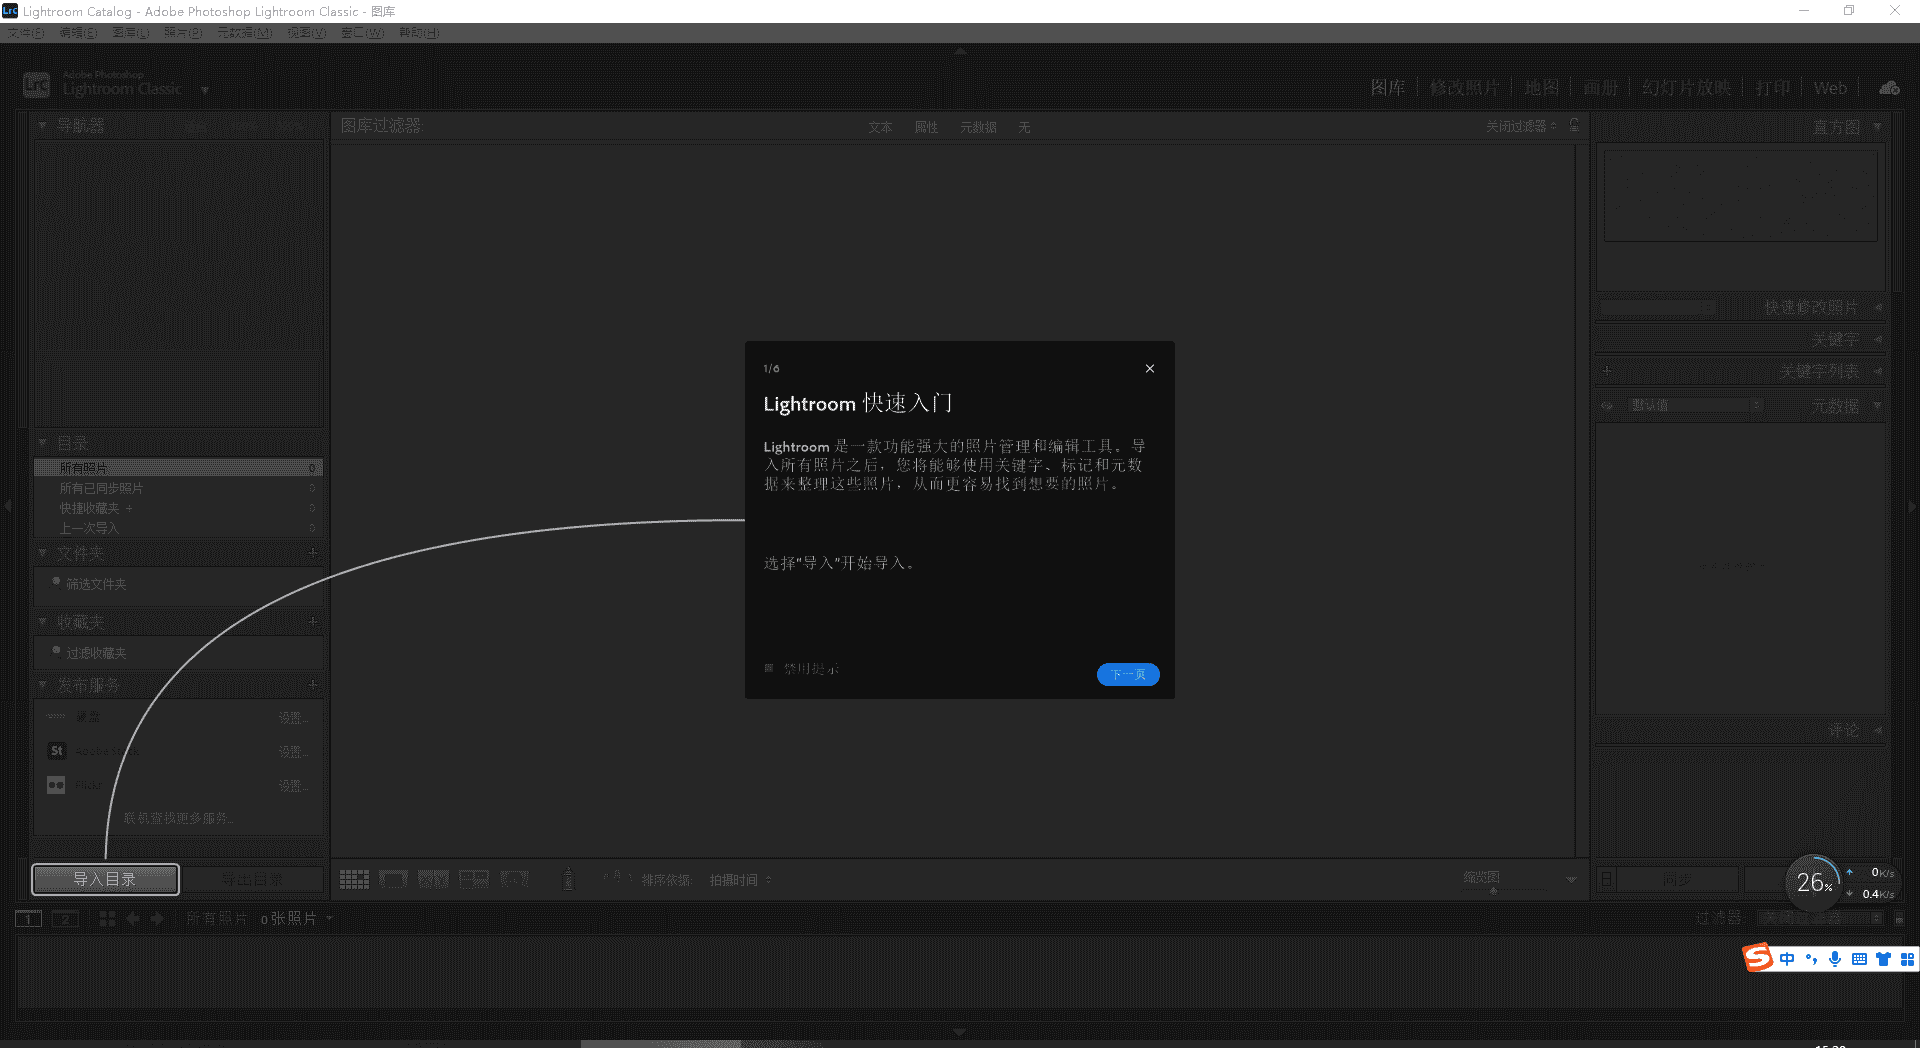Screen dimensions: 1920x1048
Task: Select the Grid view icon
Action: (x=354, y=880)
